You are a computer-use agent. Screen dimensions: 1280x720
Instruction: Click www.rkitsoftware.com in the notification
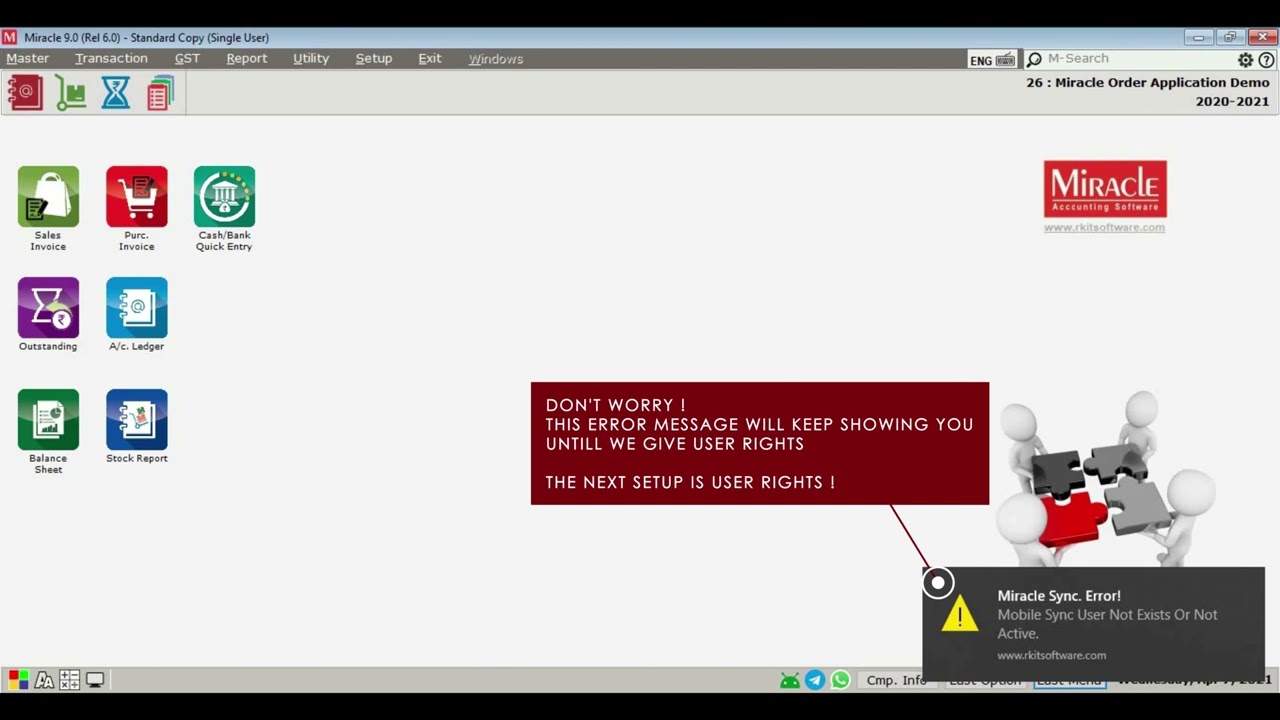click(x=1051, y=656)
